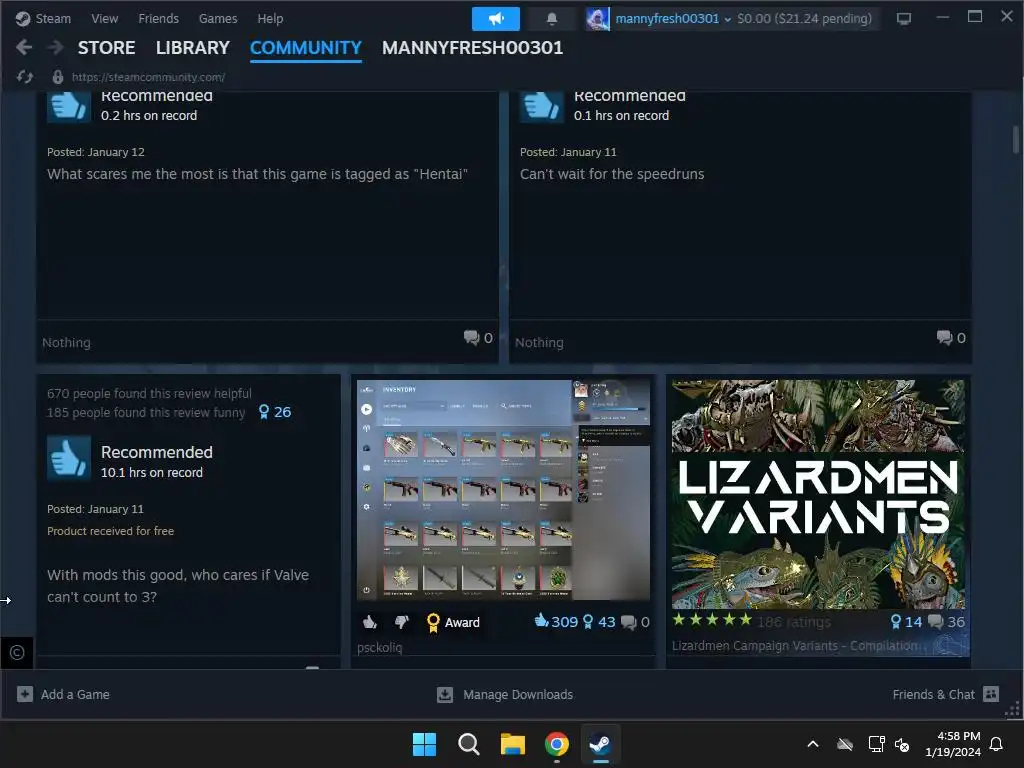
Task: Open the Games menu
Action: (218, 18)
